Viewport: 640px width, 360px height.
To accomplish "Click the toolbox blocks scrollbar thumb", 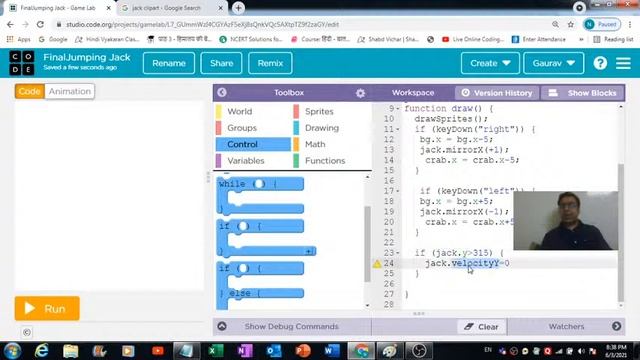I will [x=367, y=244].
